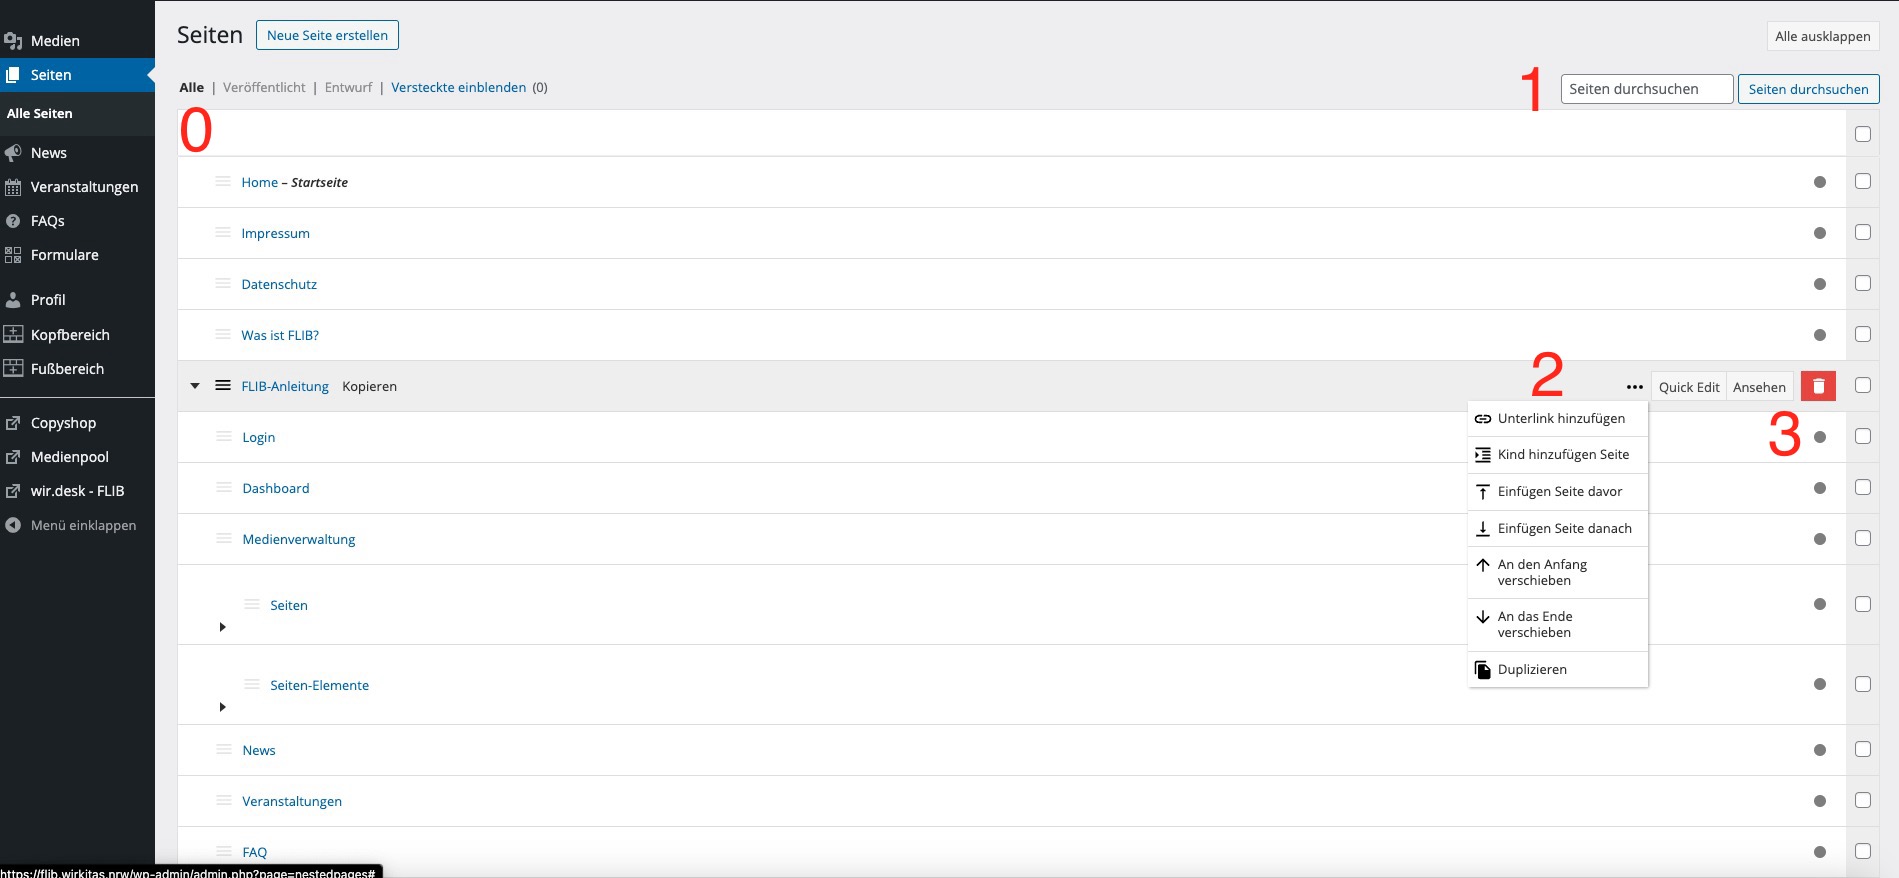Select the Impressum row checkbox

click(1862, 232)
